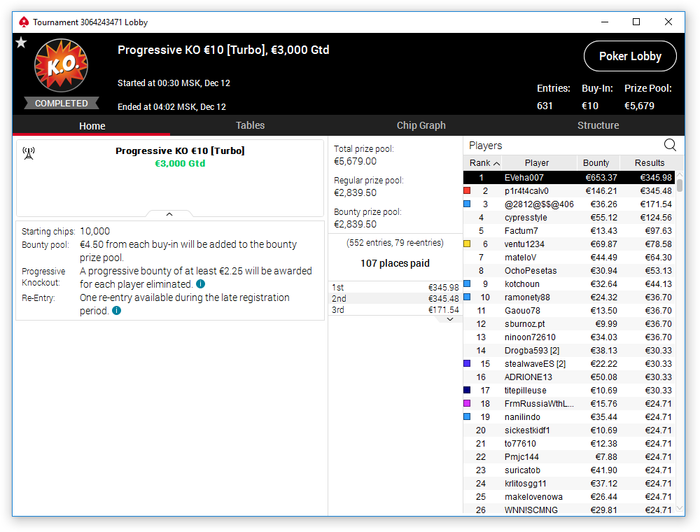Open the Poker Lobby
The width and height of the screenshot is (700, 532).
point(630,56)
